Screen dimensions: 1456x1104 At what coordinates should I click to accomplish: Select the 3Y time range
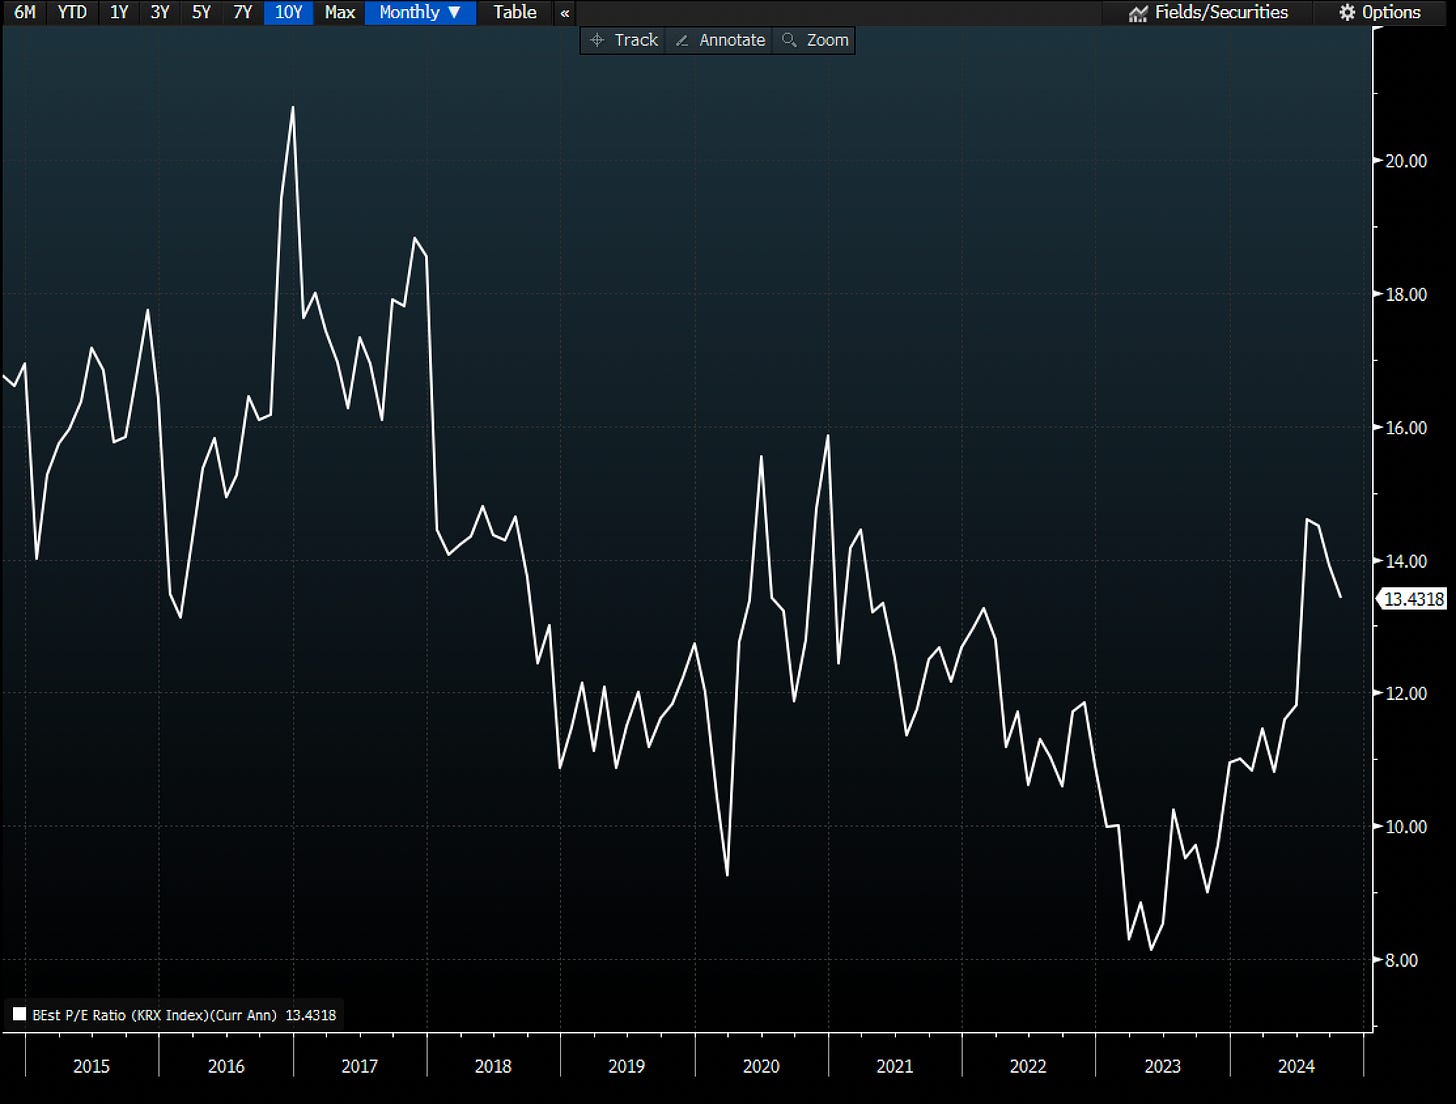tap(160, 12)
